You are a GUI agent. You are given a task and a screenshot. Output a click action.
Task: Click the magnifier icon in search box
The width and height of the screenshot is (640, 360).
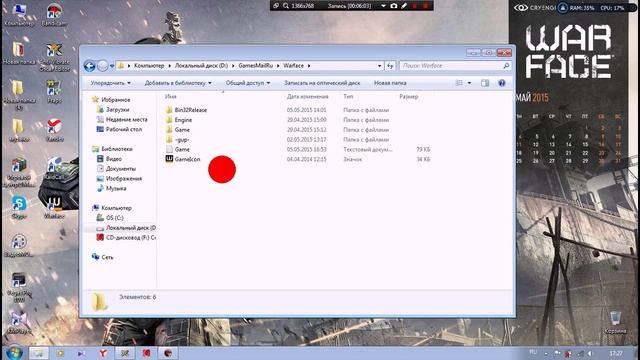(506, 66)
